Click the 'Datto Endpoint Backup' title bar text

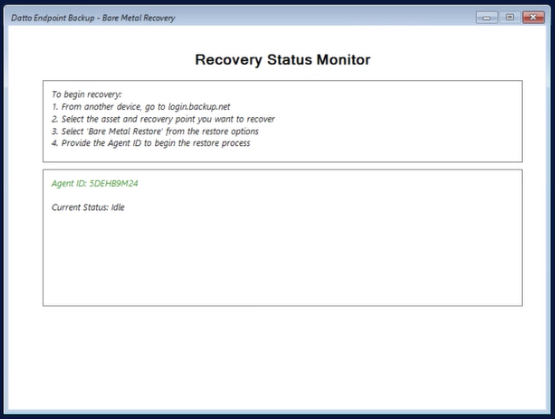(x=53, y=18)
